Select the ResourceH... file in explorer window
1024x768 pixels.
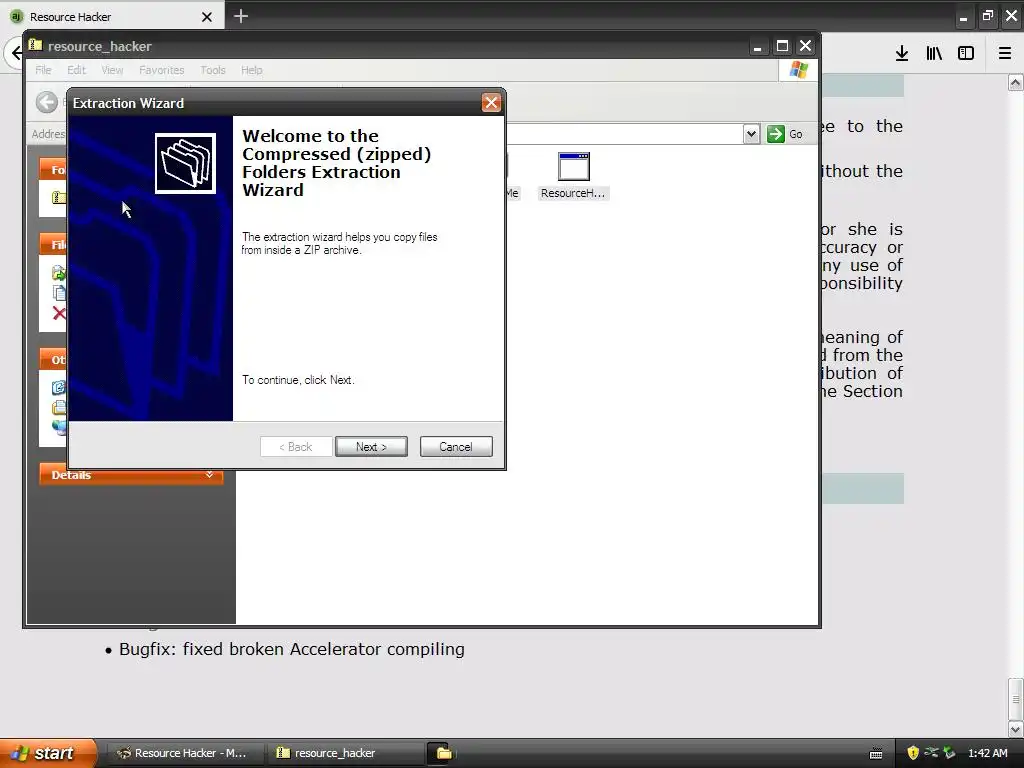573,176
